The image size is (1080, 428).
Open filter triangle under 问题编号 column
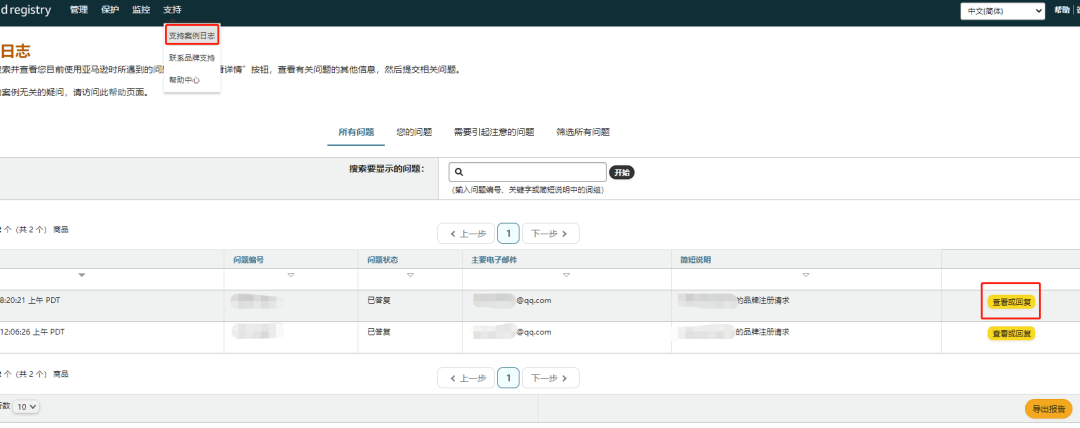[x=291, y=276]
